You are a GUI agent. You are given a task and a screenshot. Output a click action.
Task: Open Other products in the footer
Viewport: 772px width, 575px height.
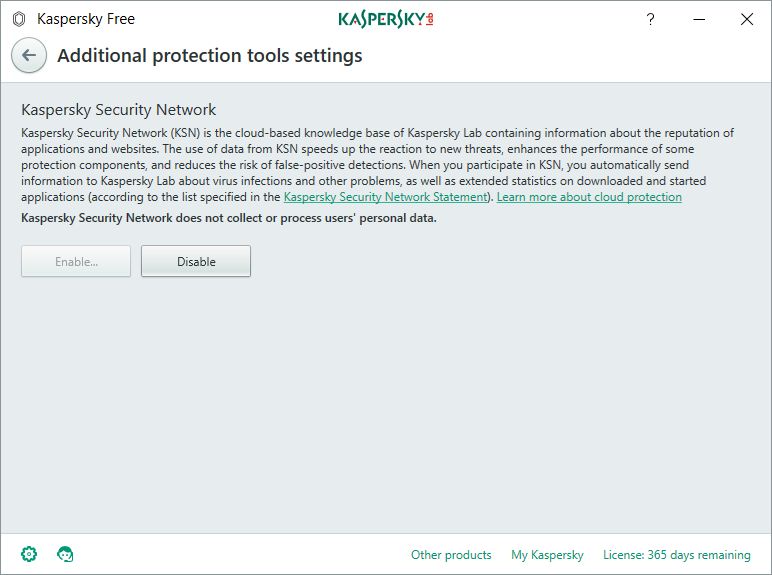click(451, 555)
